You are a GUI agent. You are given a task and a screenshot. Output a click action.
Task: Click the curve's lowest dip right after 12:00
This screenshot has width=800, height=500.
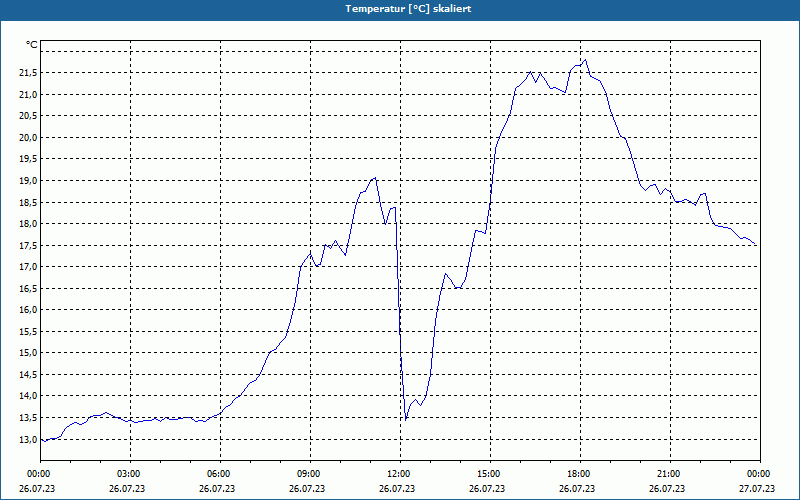(x=405, y=420)
